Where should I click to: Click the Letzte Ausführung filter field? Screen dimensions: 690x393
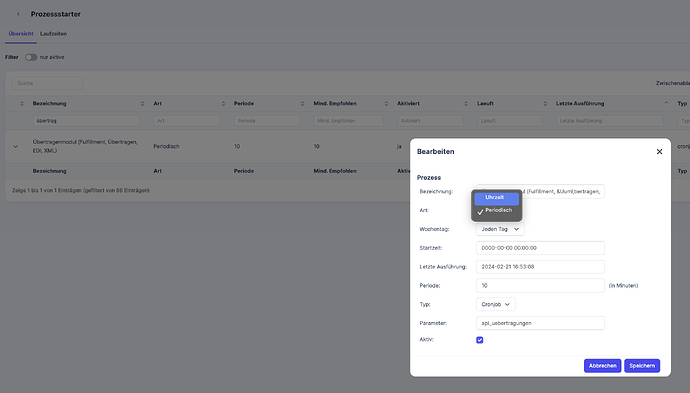(x=609, y=121)
